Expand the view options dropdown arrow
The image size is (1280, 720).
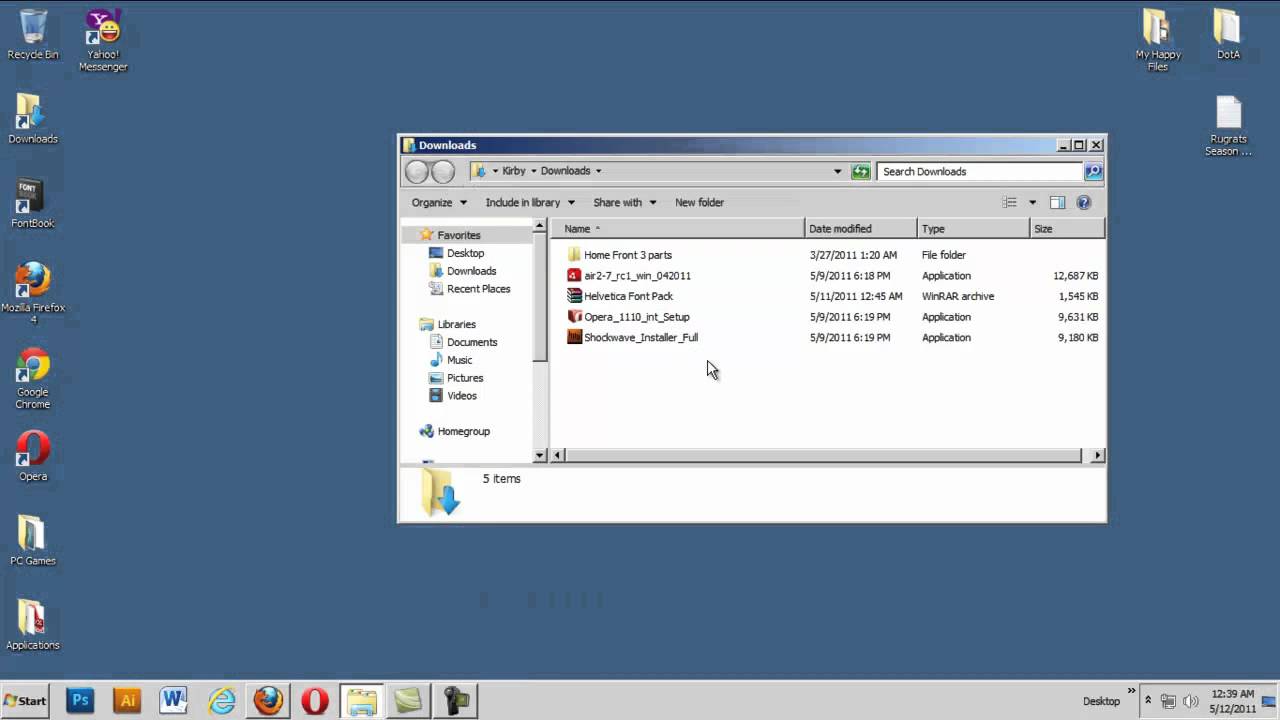pyautogui.click(x=1033, y=202)
